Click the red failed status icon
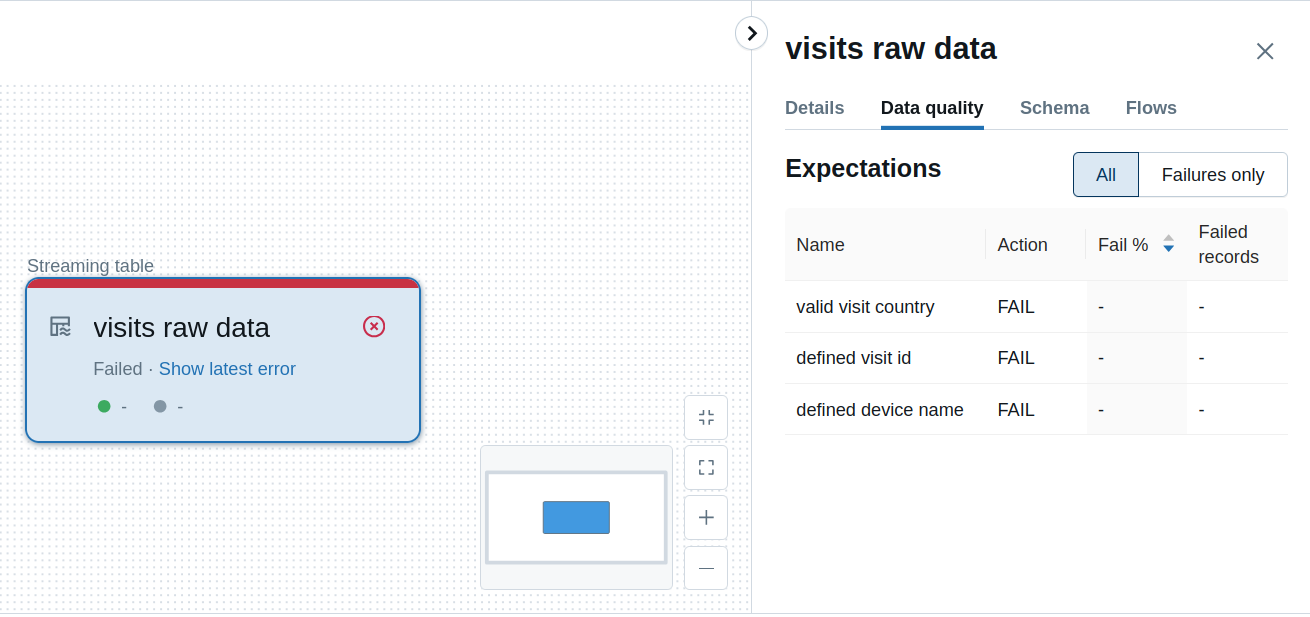 coord(374,326)
